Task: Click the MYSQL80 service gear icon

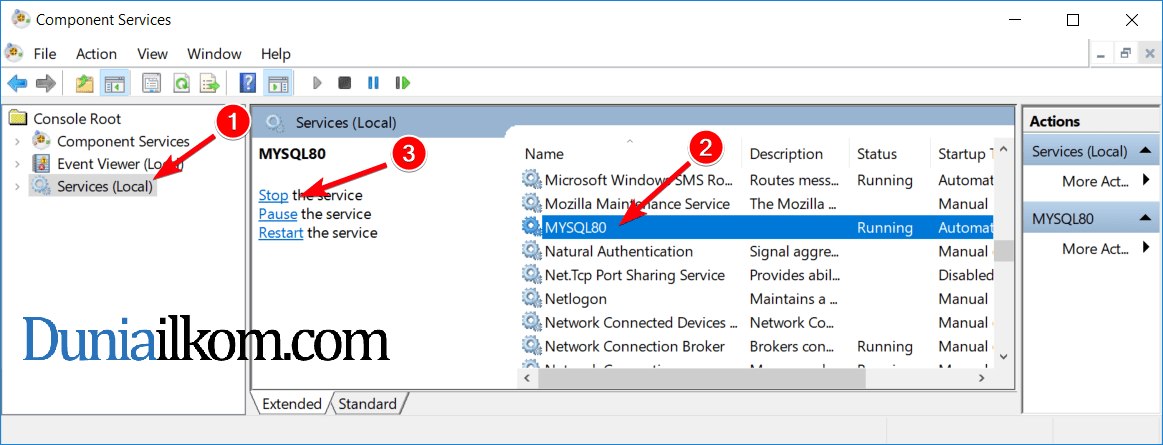Action: point(531,228)
